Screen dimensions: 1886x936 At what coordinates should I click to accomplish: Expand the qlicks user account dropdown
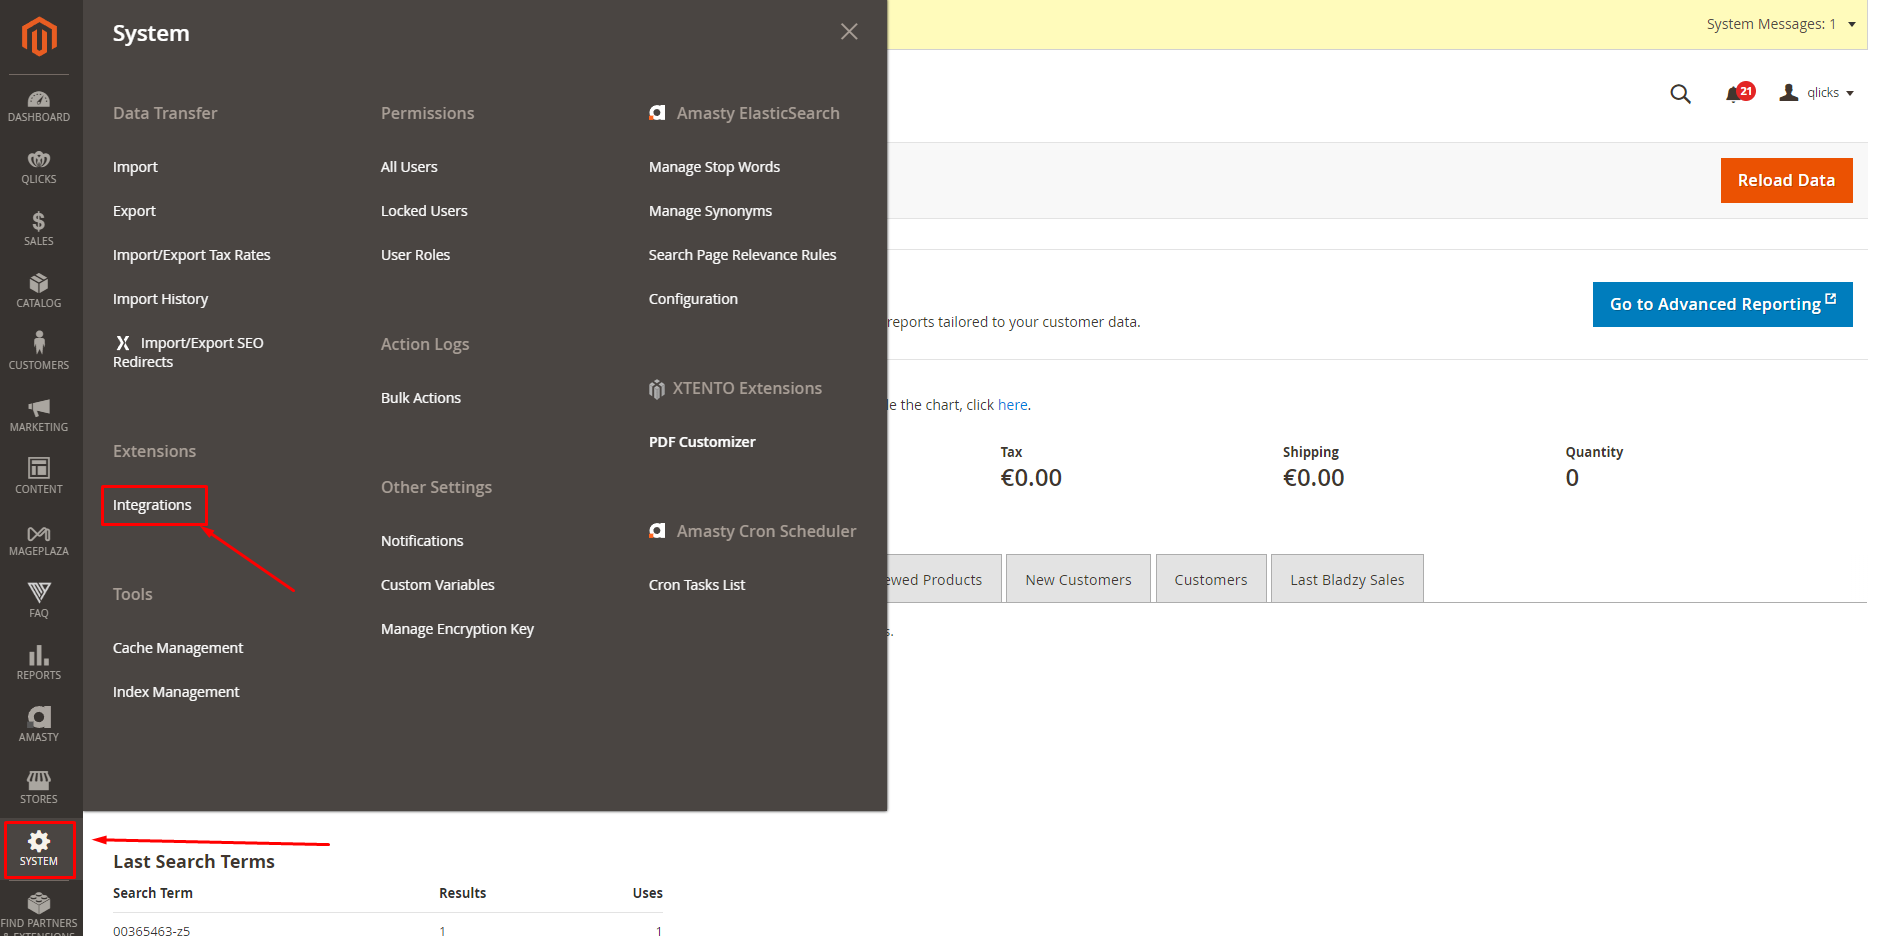1817,93
